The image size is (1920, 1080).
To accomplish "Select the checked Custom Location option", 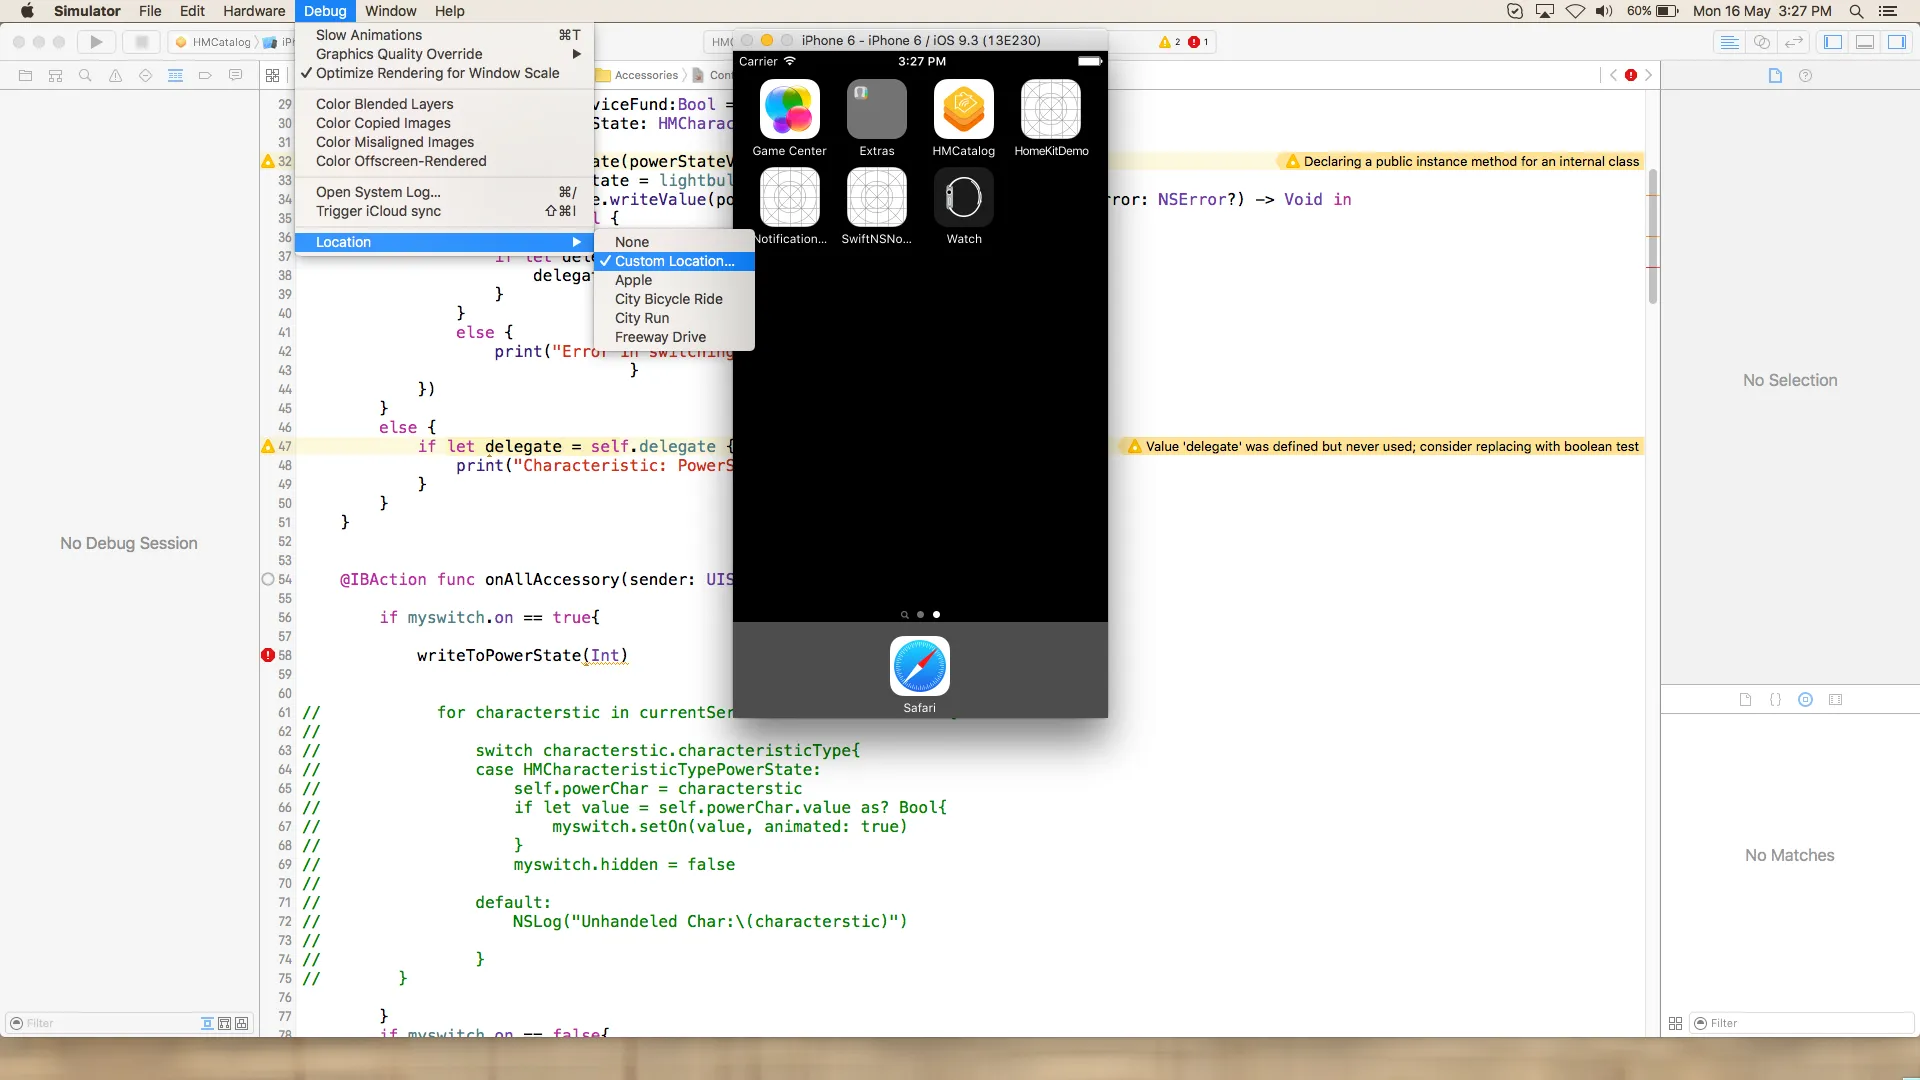I will coord(674,261).
